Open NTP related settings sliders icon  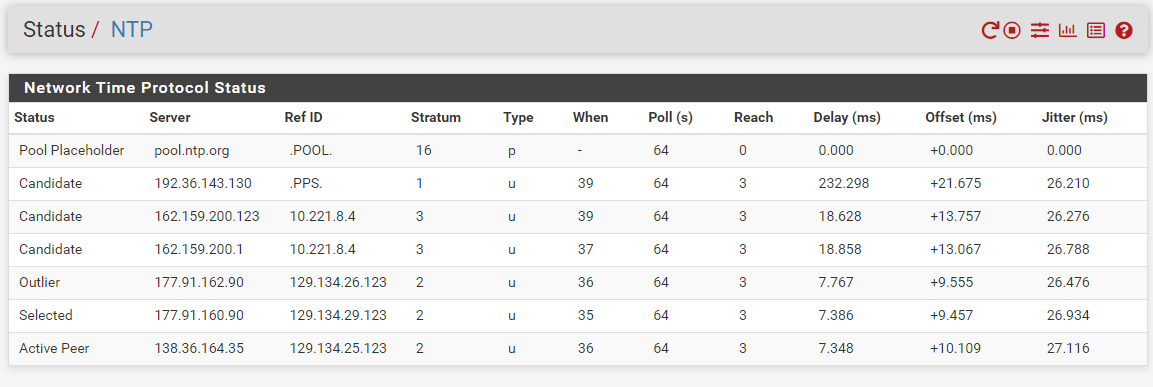click(1039, 30)
